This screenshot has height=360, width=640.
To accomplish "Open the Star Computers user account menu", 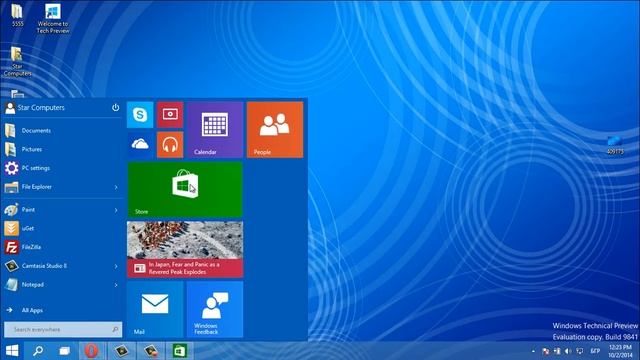I will pyautogui.click(x=35, y=108).
